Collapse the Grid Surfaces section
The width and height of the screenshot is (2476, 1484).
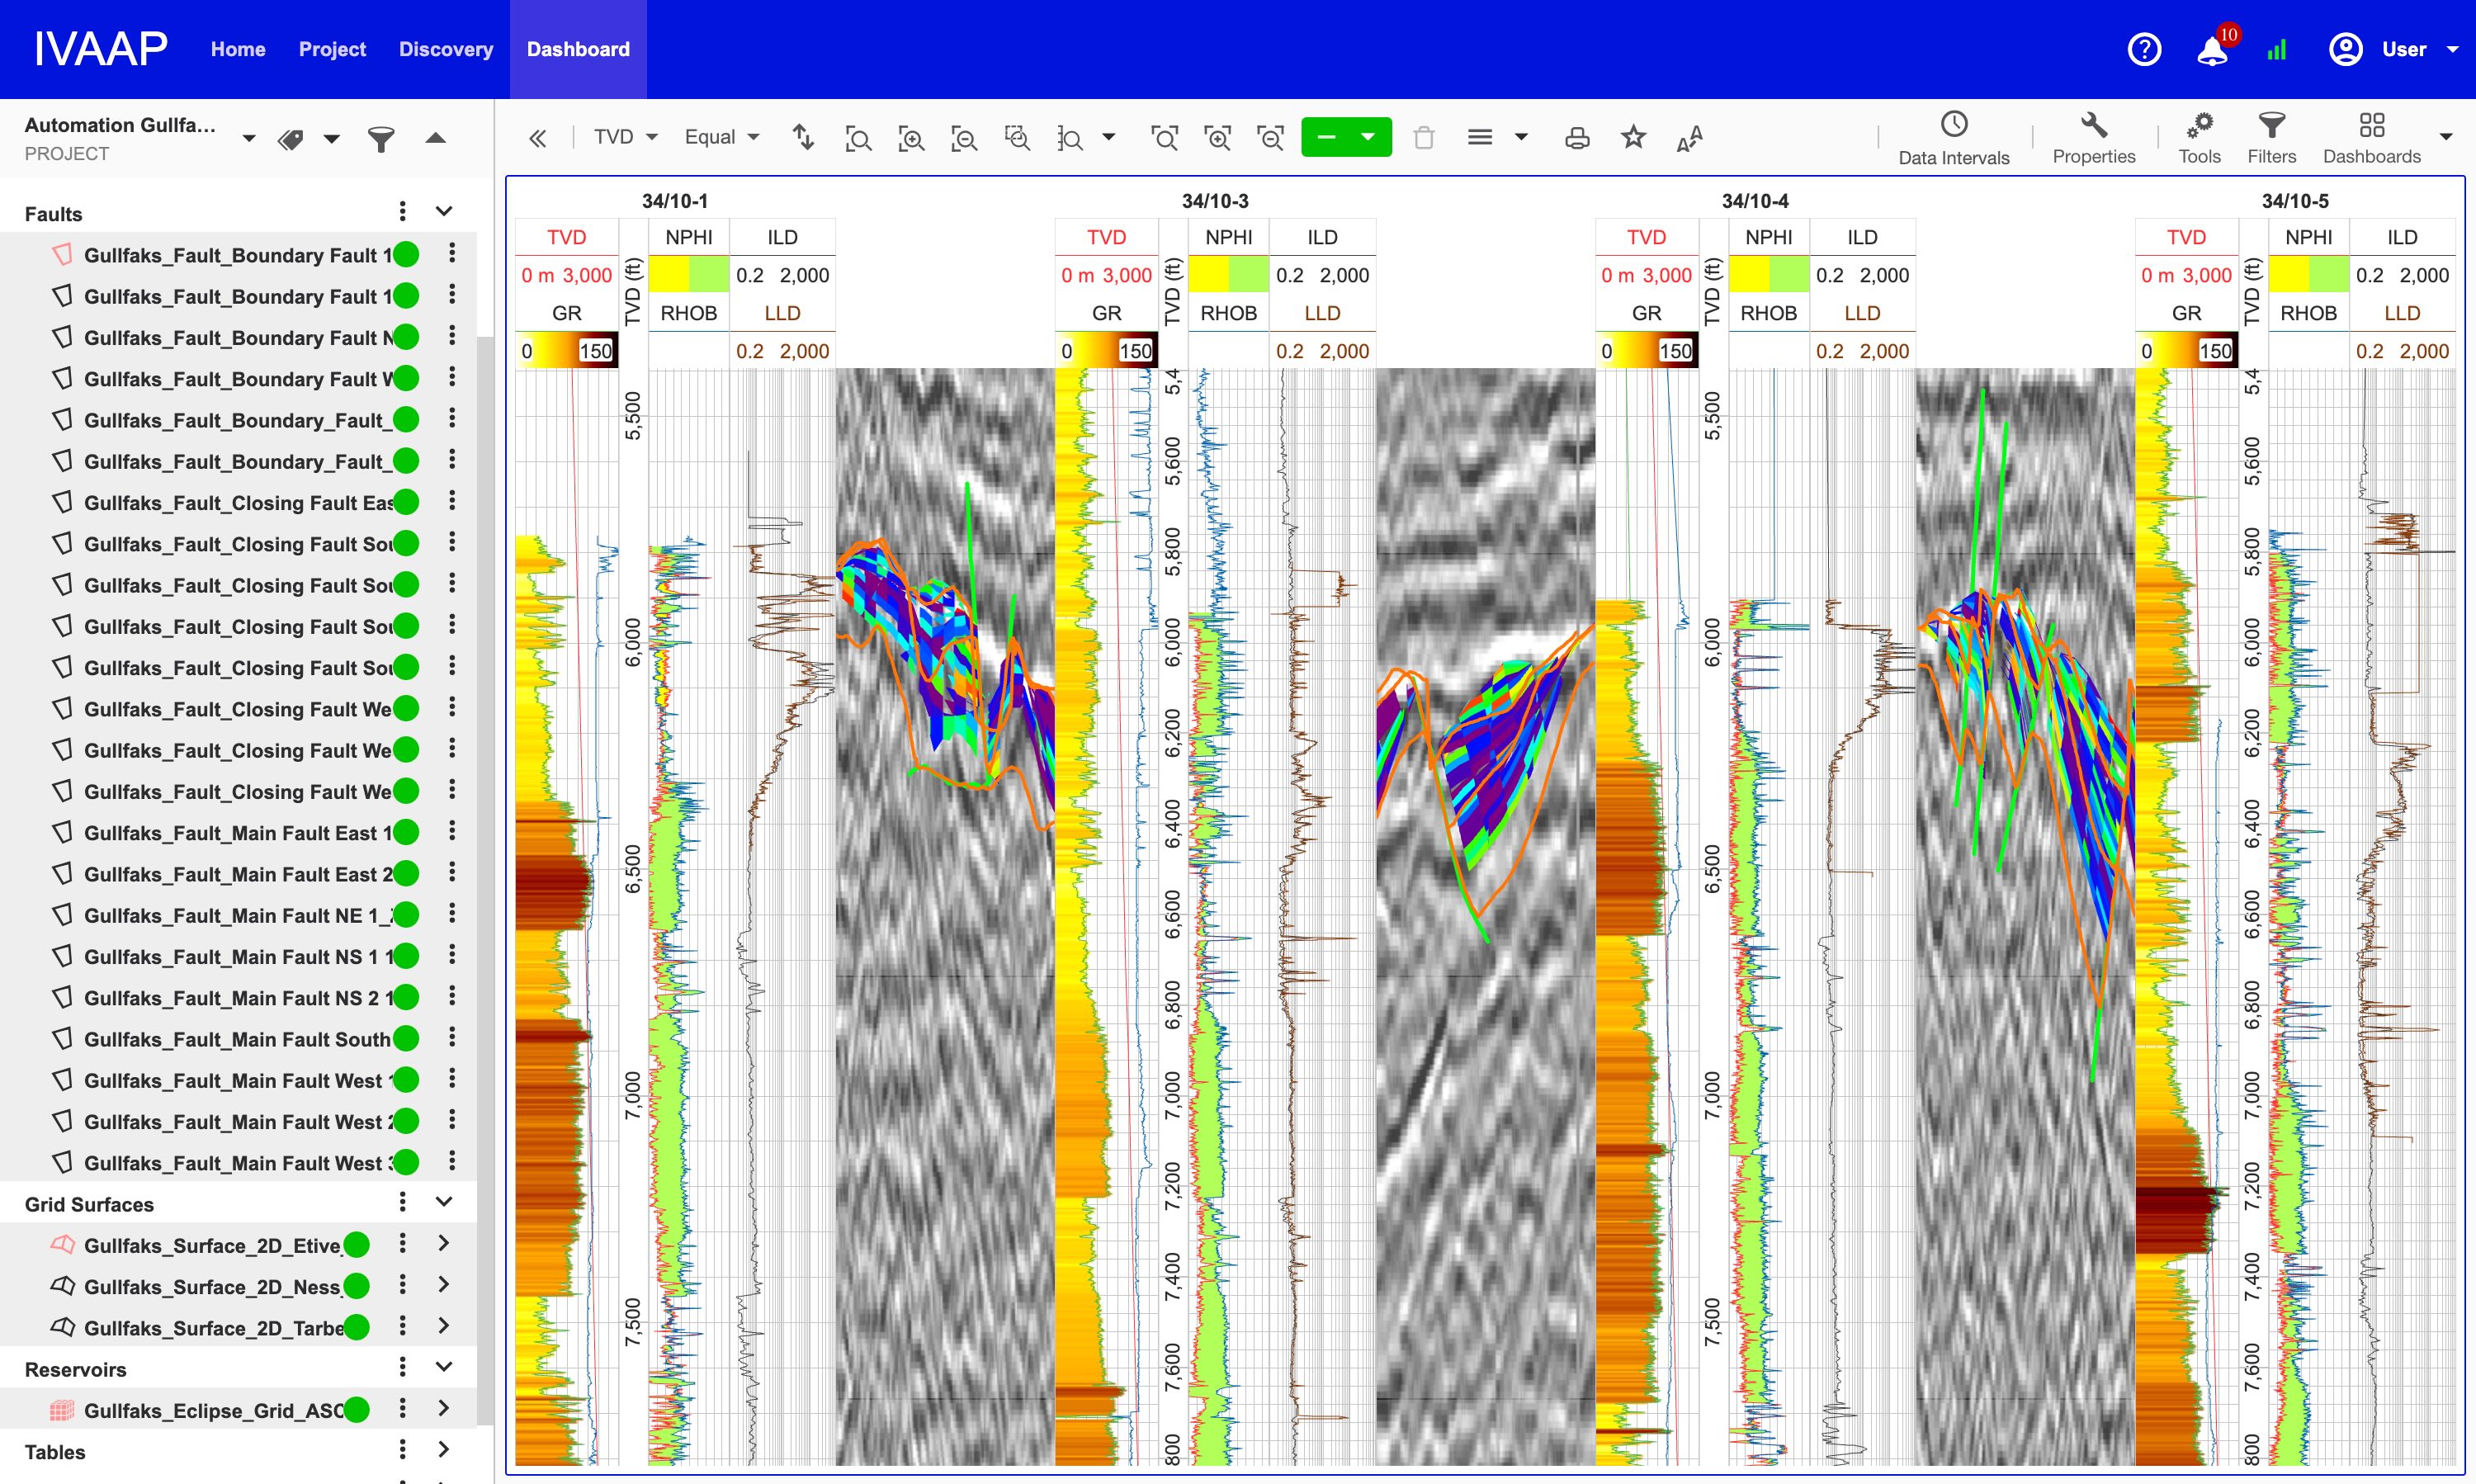[x=444, y=1202]
